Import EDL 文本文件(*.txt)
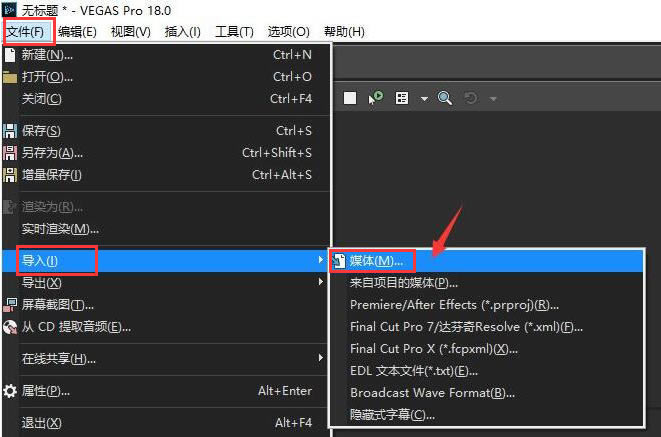 pos(486,371)
